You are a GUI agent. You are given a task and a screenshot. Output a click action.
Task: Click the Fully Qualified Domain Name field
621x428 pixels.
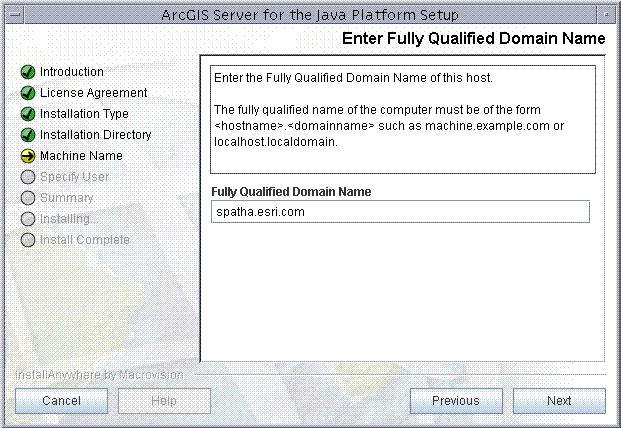[400, 212]
